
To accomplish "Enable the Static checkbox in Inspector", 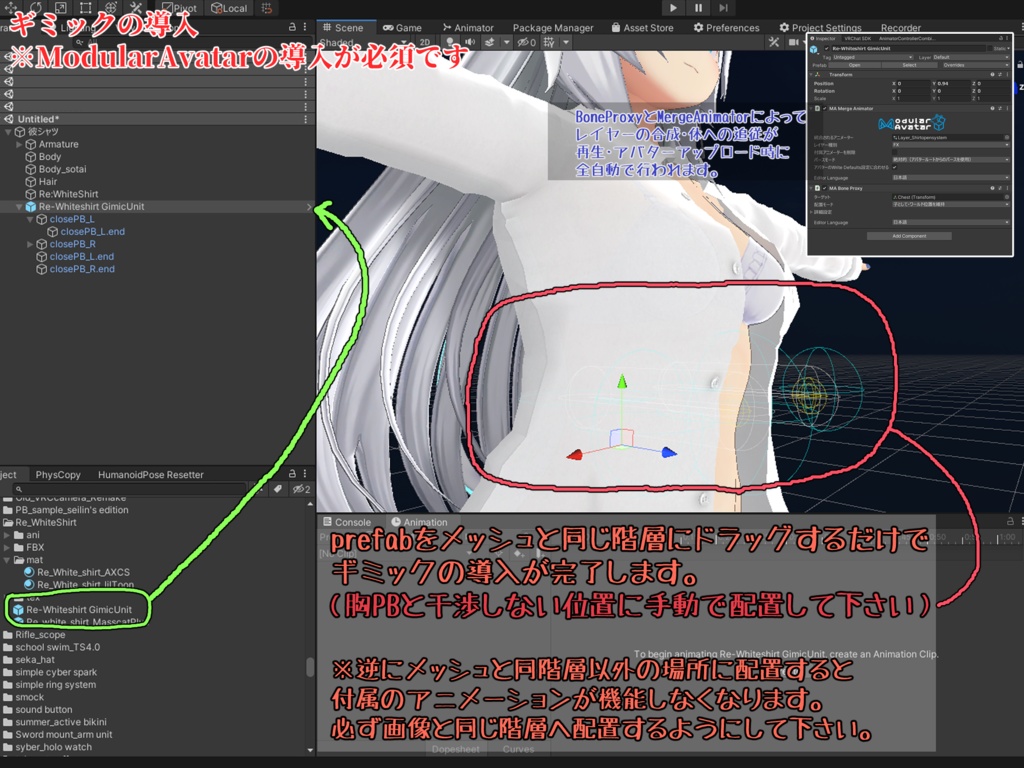I will click(x=988, y=48).
